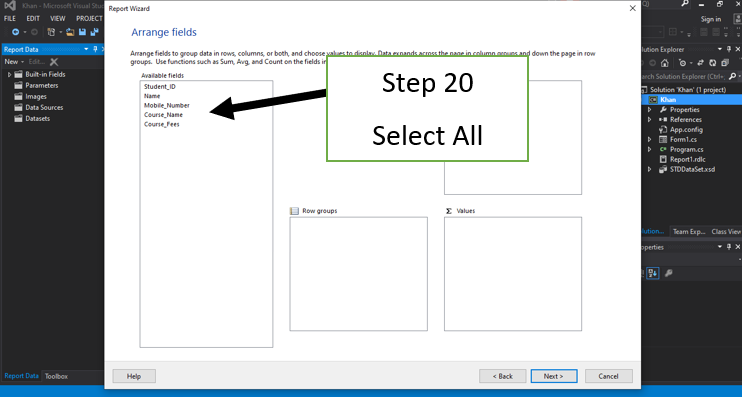Select the Khan project node
Screen dimensions: 742x397
coord(668,99)
